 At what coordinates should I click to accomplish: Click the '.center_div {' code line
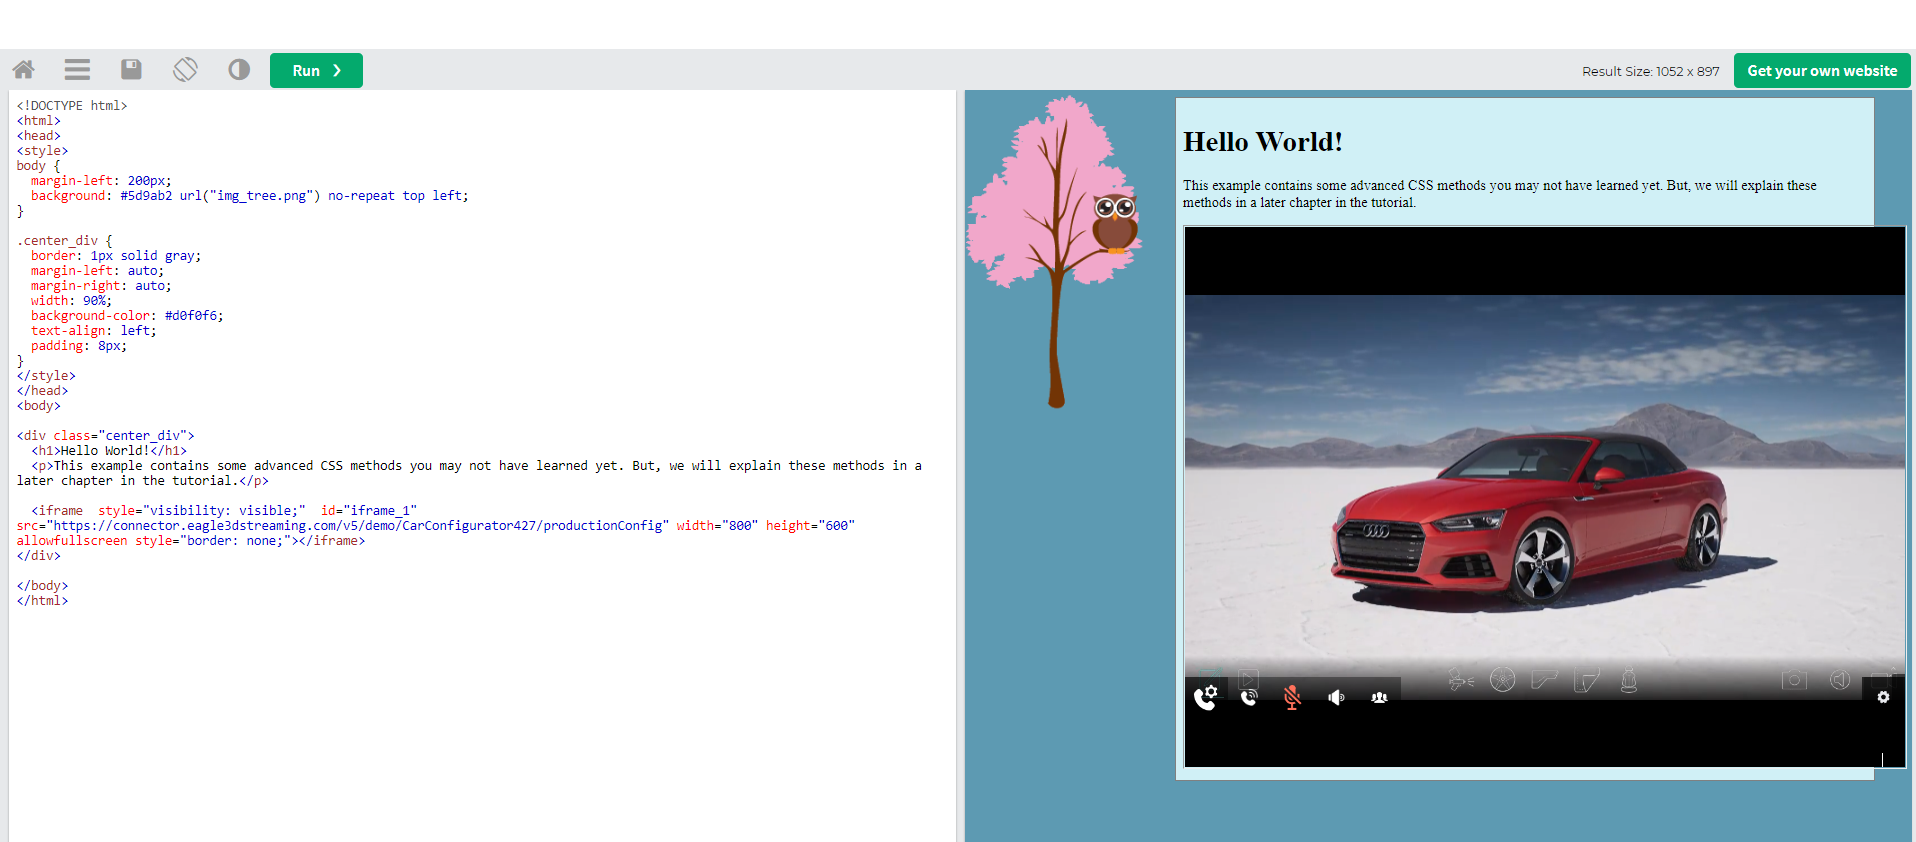pyautogui.click(x=65, y=240)
